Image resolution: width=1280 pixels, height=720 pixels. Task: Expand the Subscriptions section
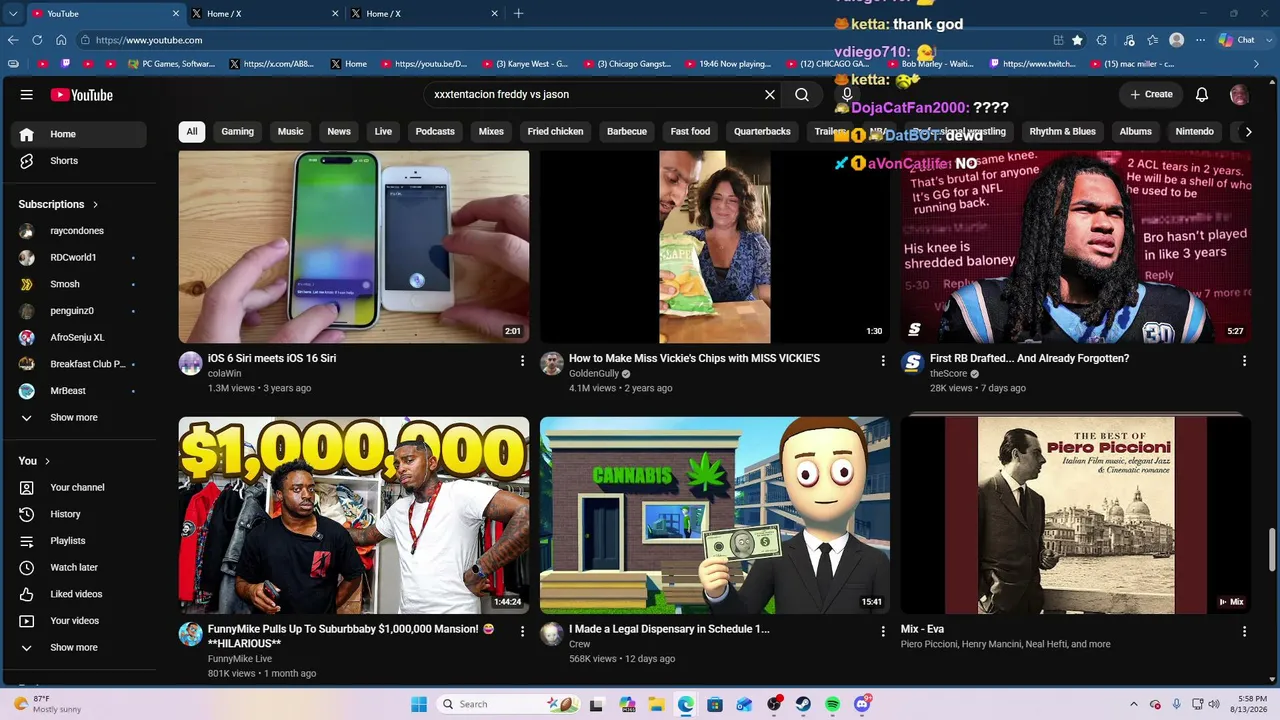pos(59,204)
